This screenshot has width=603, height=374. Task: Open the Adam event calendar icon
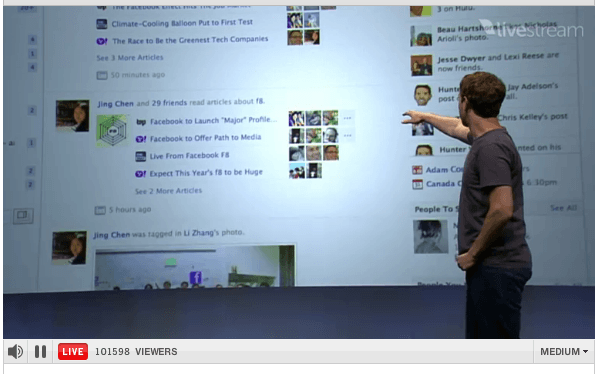pos(417,170)
